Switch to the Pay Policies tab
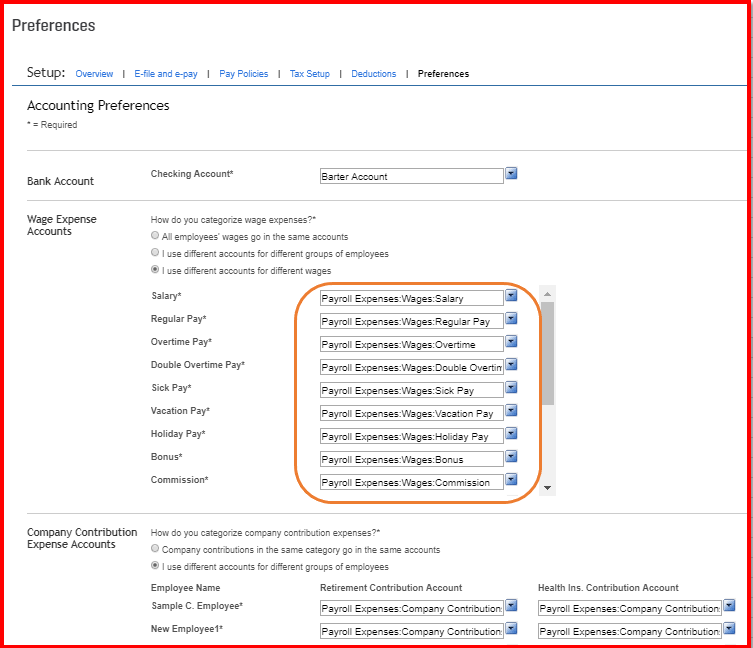 click(x=244, y=74)
